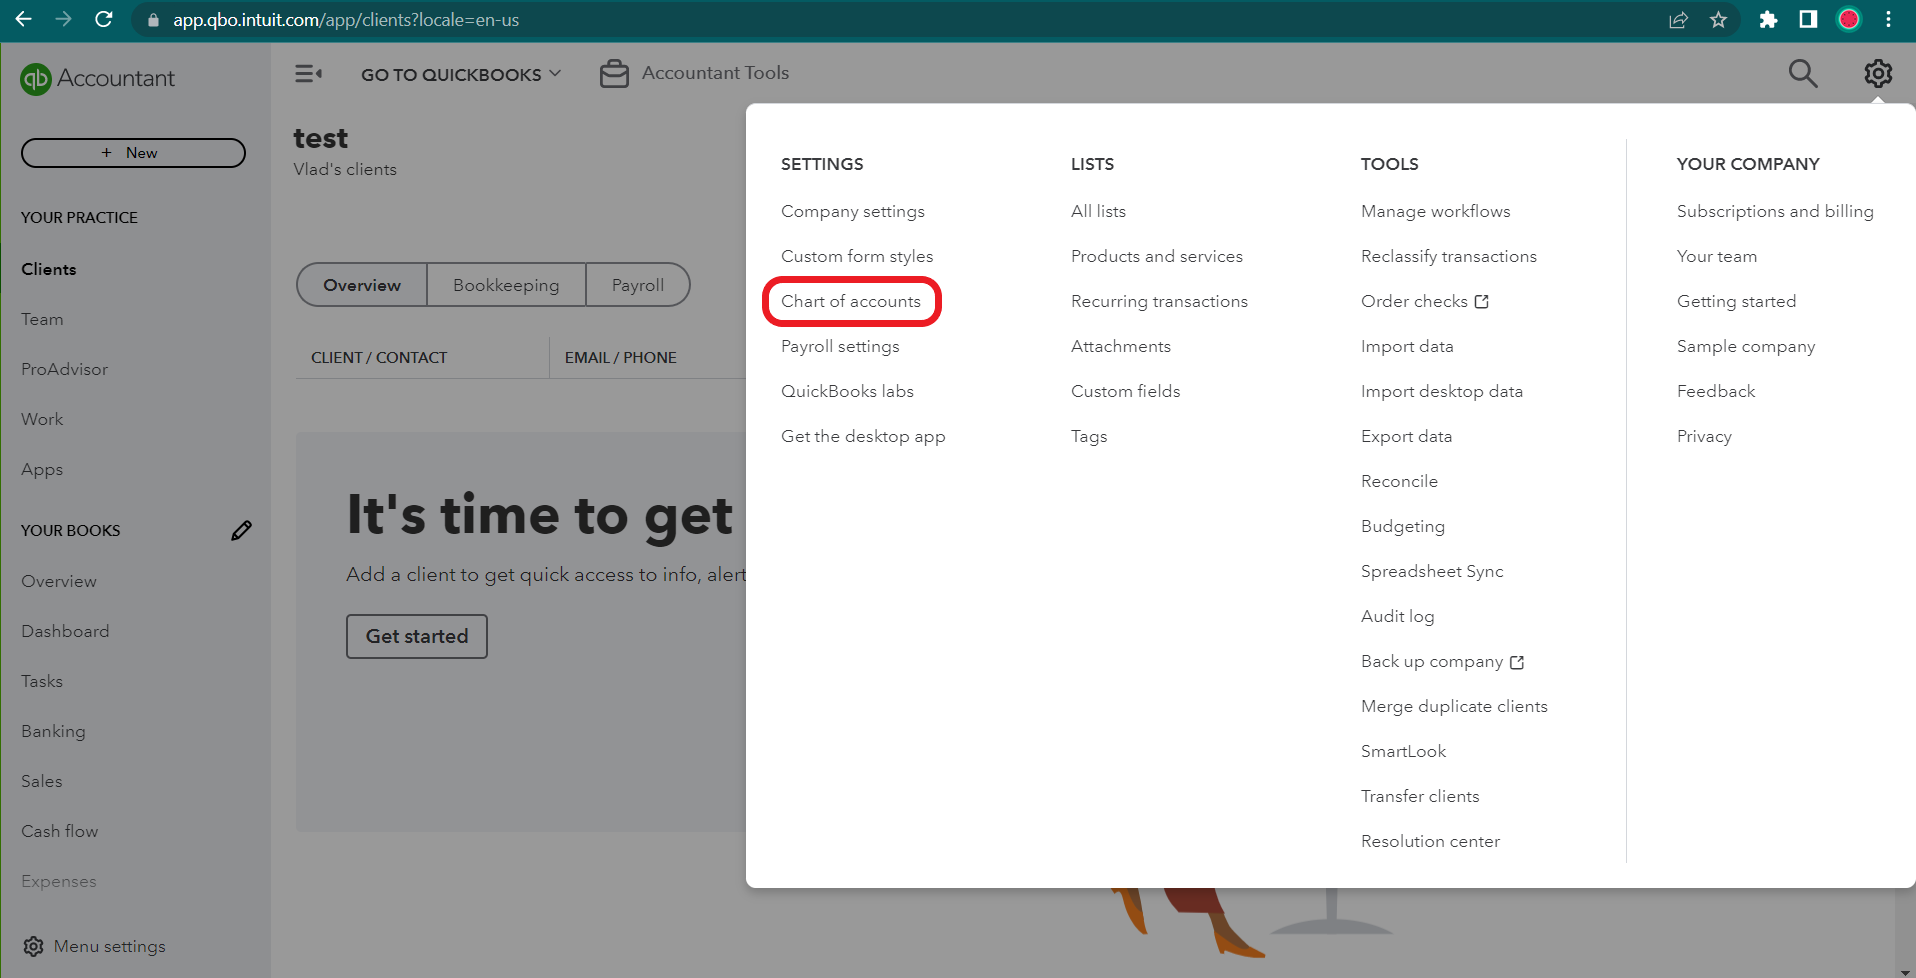This screenshot has height=978, width=1916.
Task: Open Products and services
Action: (x=1157, y=256)
